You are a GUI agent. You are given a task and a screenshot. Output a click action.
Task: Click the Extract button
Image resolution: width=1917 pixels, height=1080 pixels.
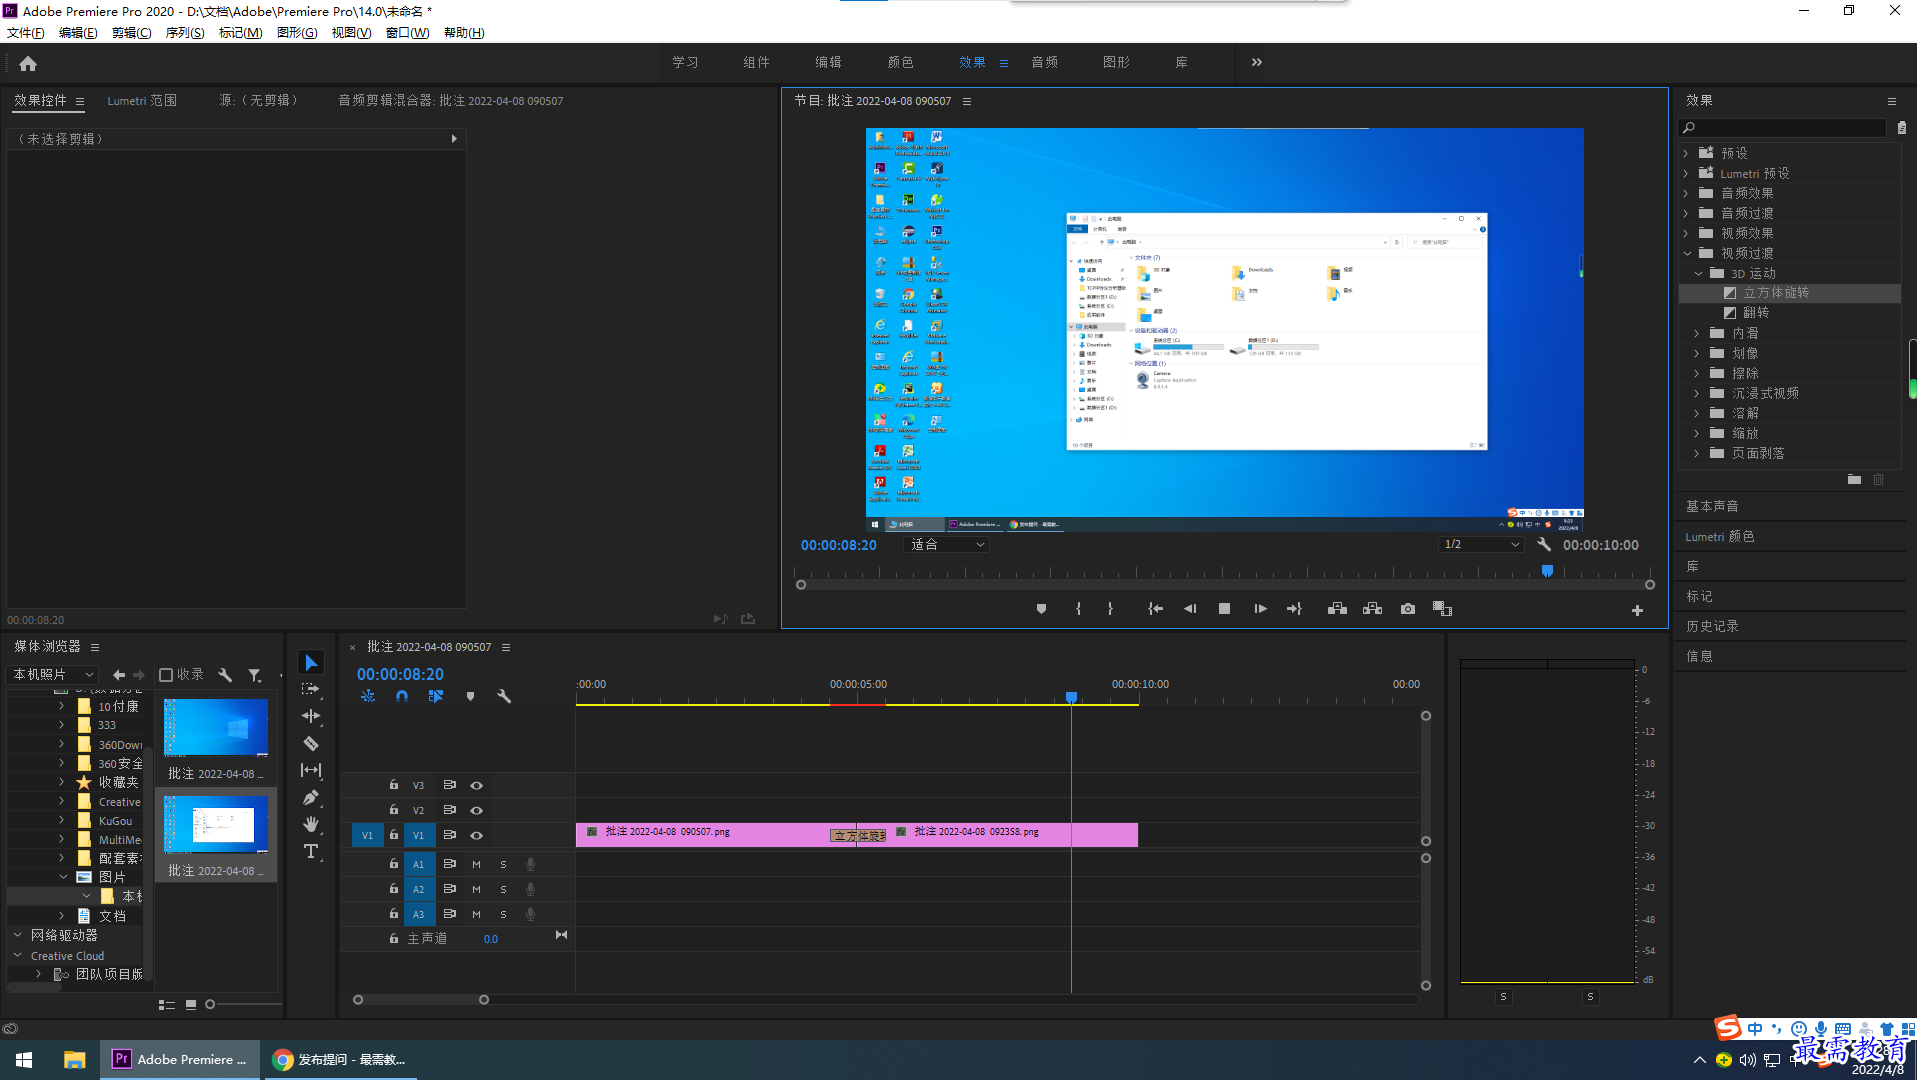coord(1372,609)
